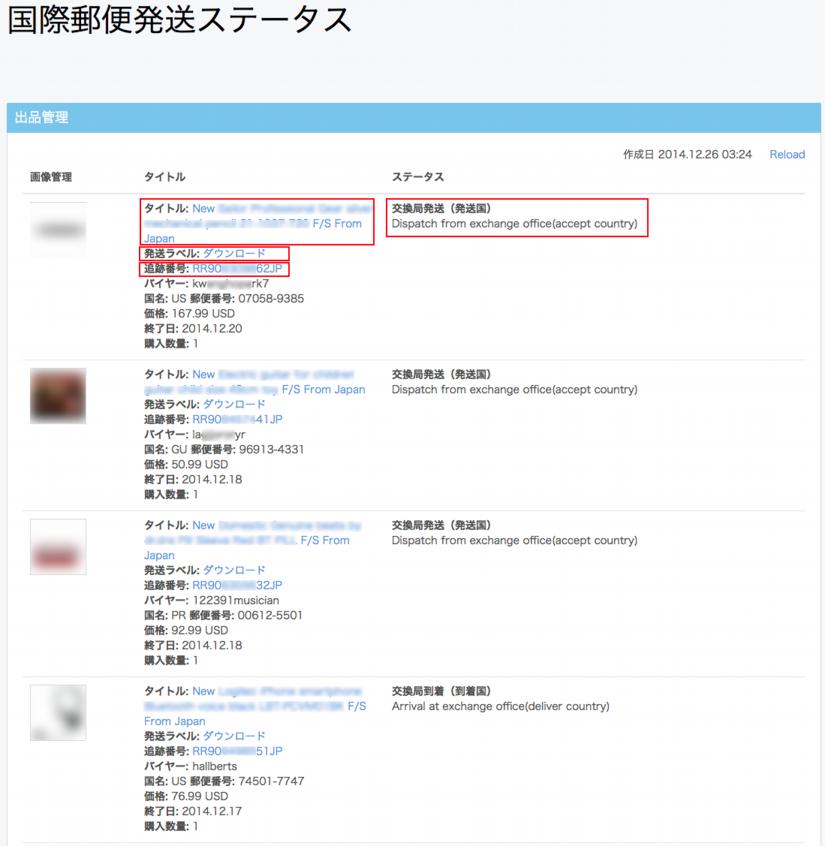Download shipping label for the GU order
Image resolution: width=825 pixels, height=846 pixels.
[234, 405]
